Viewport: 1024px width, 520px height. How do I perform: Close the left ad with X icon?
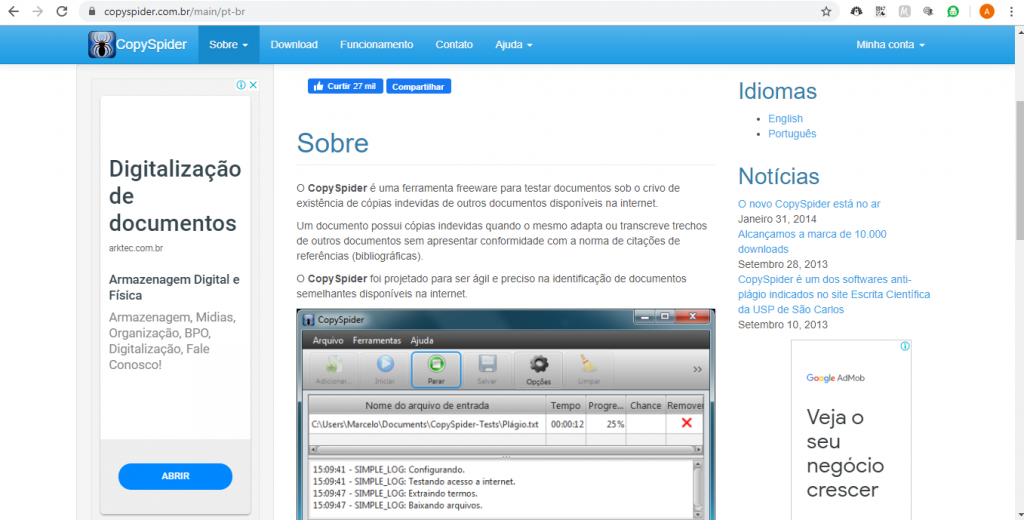click(253, 85)
